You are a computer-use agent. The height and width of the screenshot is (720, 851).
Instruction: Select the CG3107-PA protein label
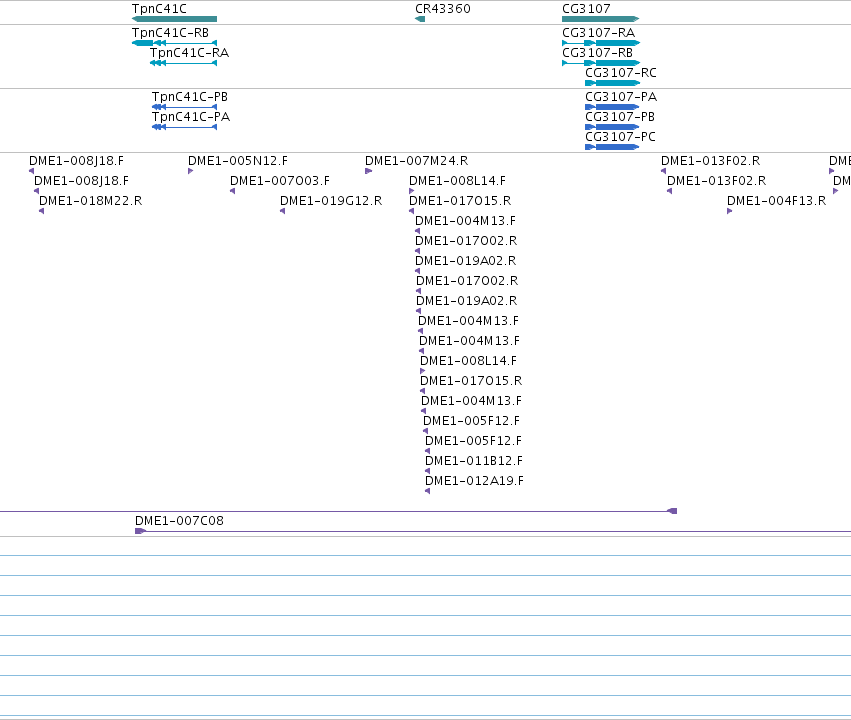621,97
